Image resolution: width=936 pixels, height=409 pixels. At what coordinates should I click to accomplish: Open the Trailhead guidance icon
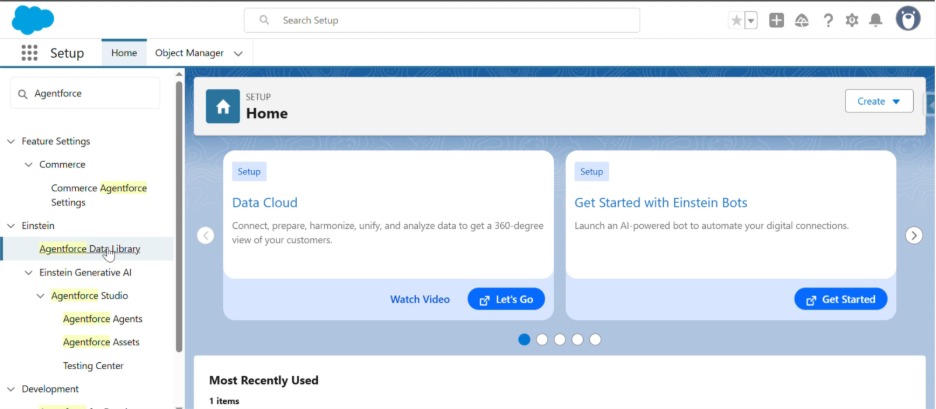802,20
